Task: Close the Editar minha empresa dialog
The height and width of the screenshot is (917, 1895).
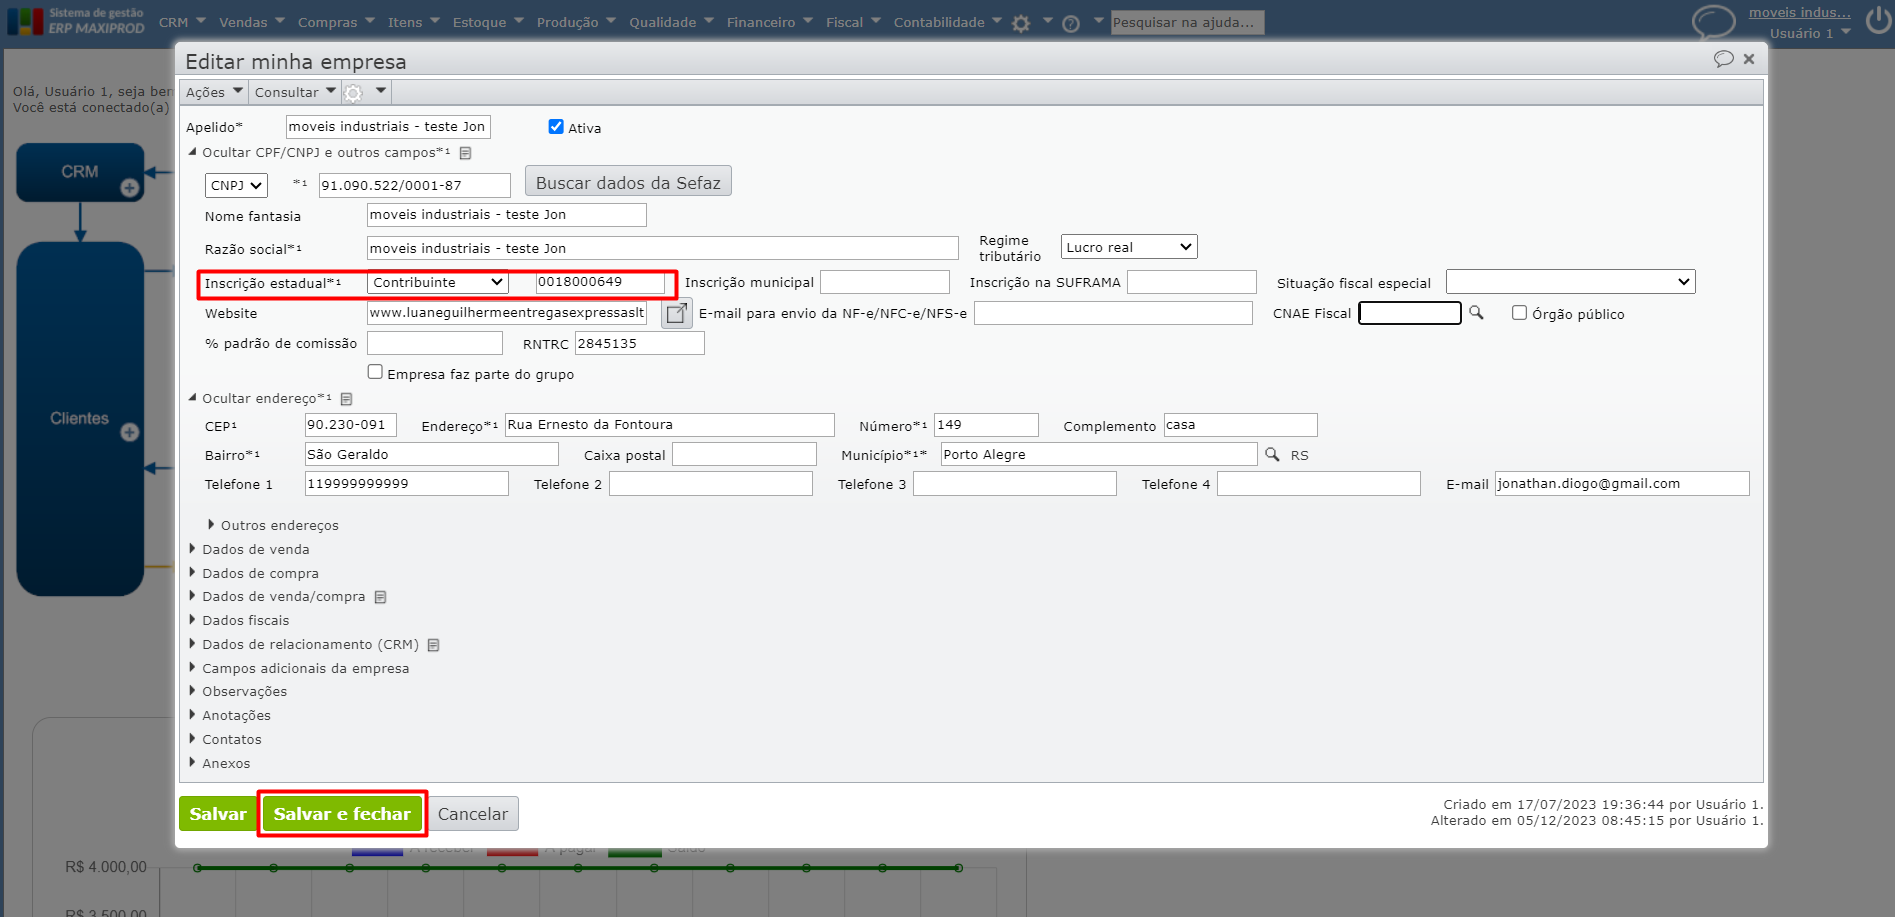Action: [1749, 59]
